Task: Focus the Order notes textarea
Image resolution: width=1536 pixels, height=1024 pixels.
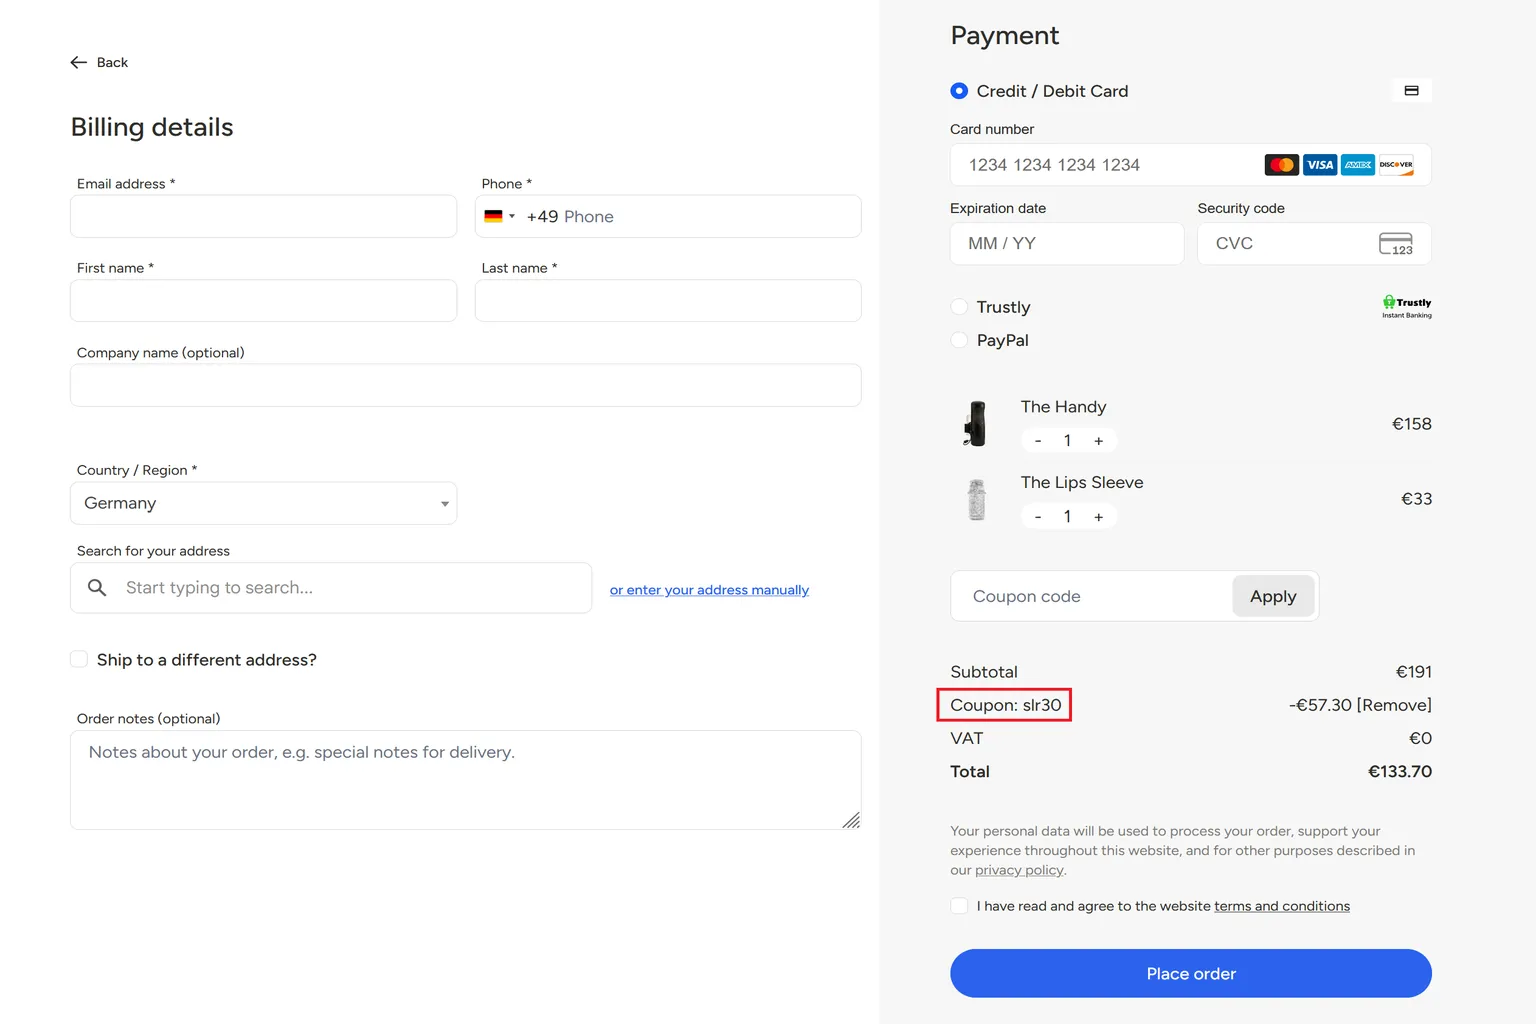Action: pos(466,780)
